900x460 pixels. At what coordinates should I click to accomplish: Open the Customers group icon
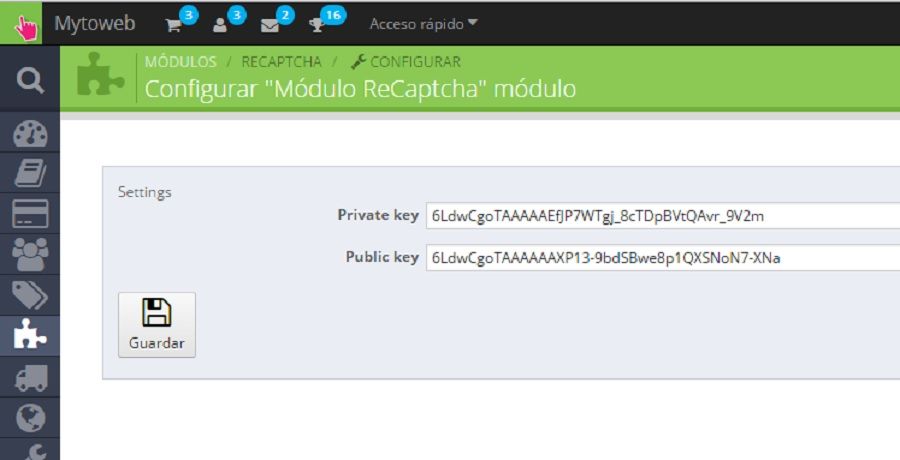coord(30,254)
